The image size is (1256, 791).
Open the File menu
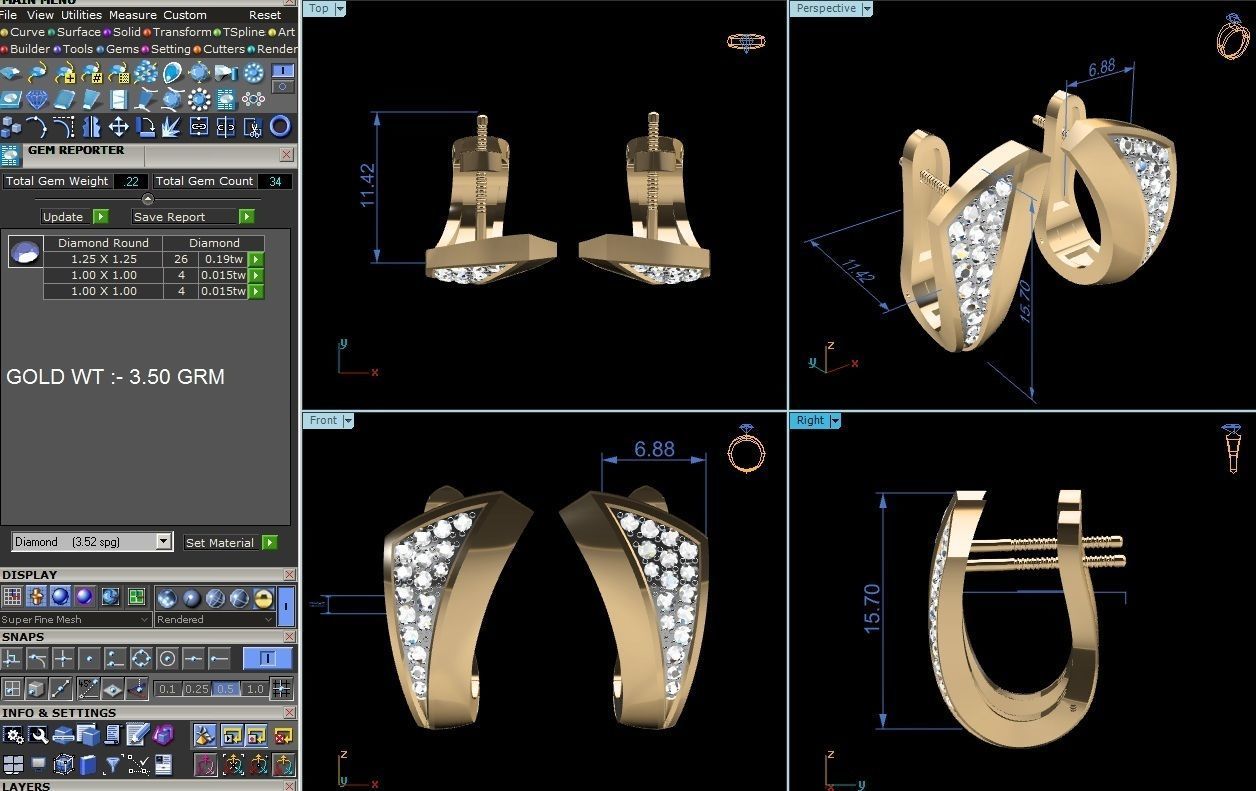(x=9, y=15)
